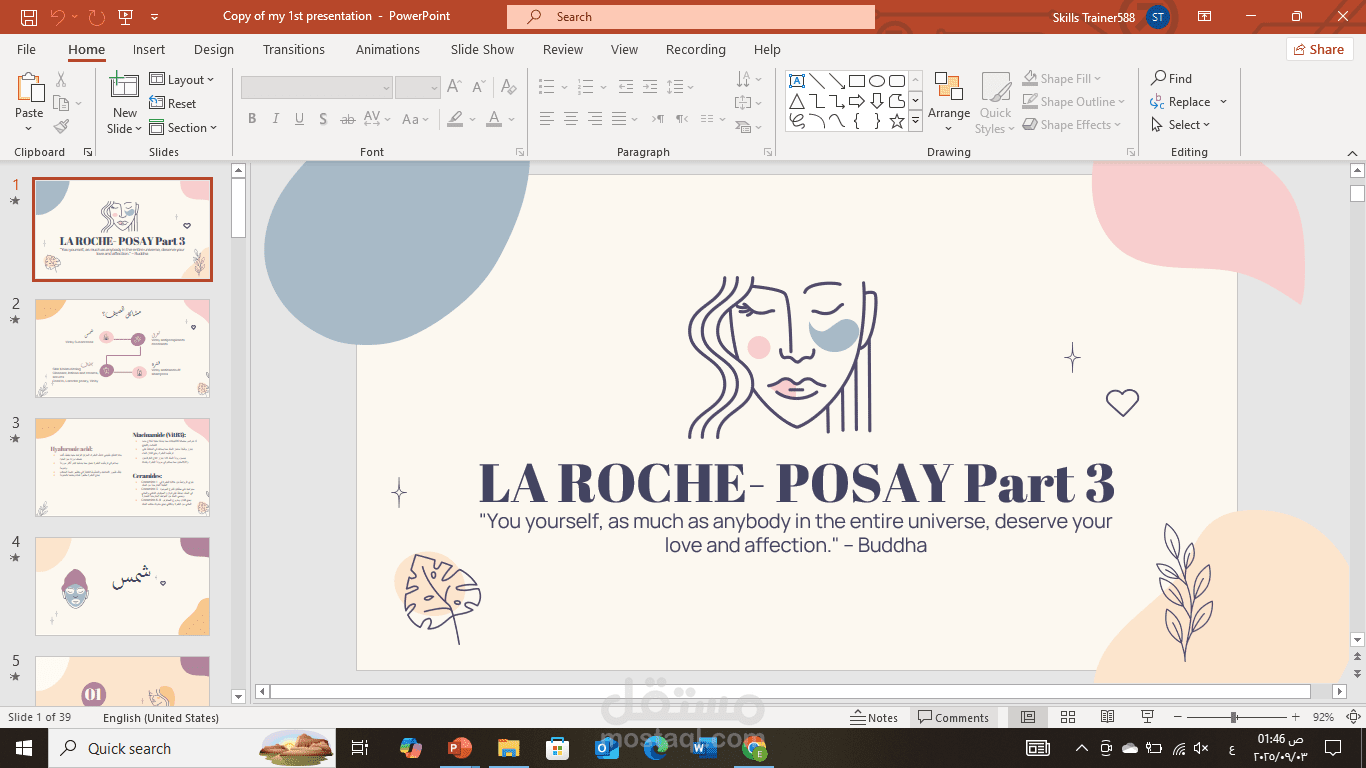Redo the action in quick access toolbar
The image size is (1366, 768).
96,16
